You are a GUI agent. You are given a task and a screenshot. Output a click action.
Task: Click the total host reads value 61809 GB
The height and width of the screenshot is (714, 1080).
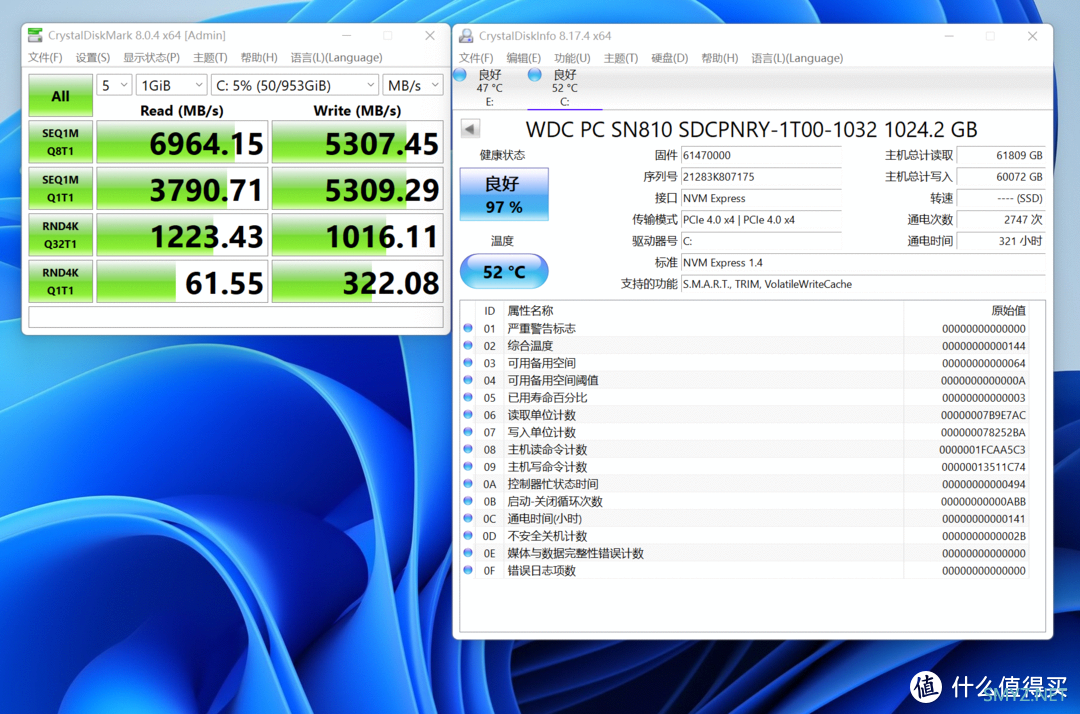1001,155
